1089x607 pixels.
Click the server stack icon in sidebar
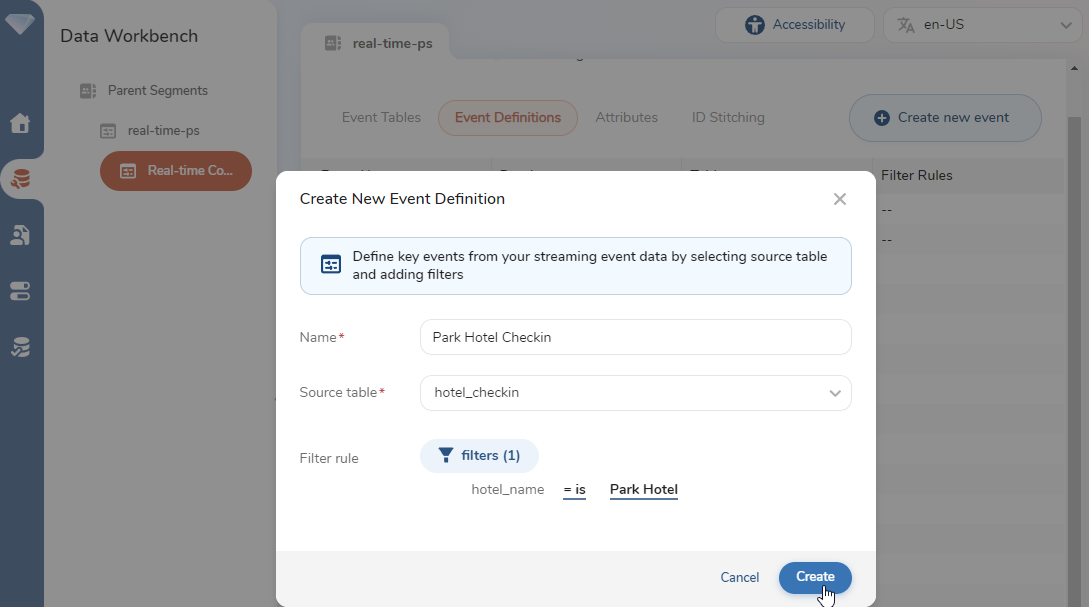20,291
